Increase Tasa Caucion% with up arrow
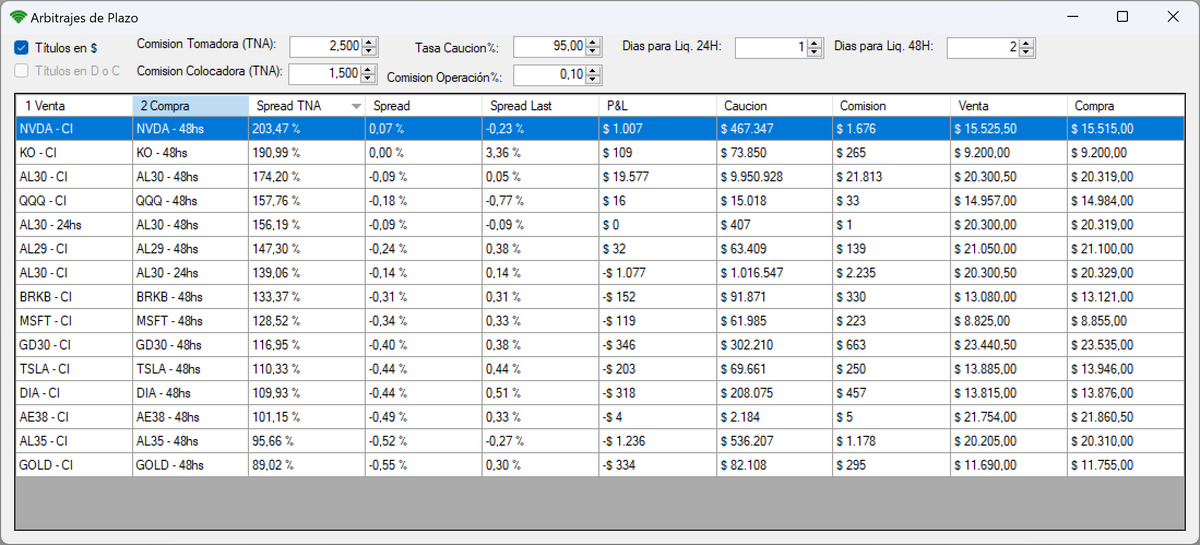The height and width of the screenshot is (545, 1200). click(x=594, y=42)
